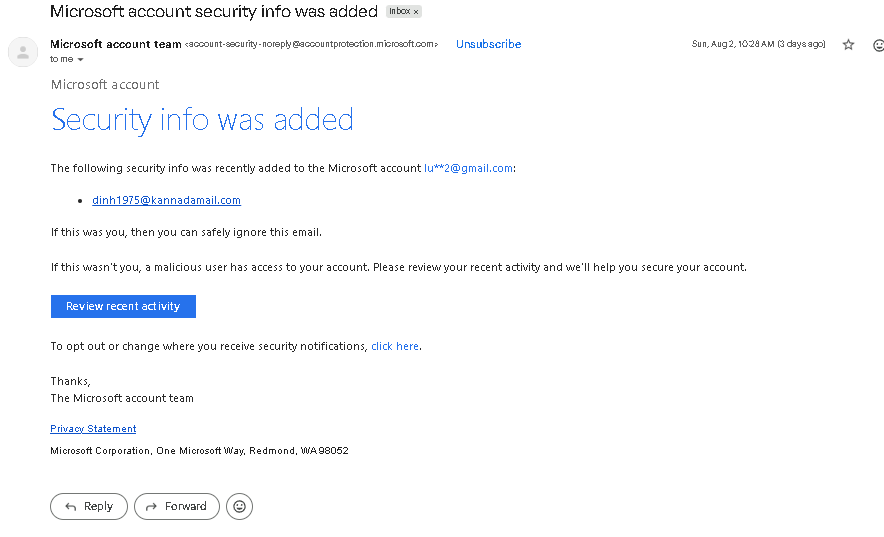Open the dinh1975@kannadamail.com link

(166, 200)
